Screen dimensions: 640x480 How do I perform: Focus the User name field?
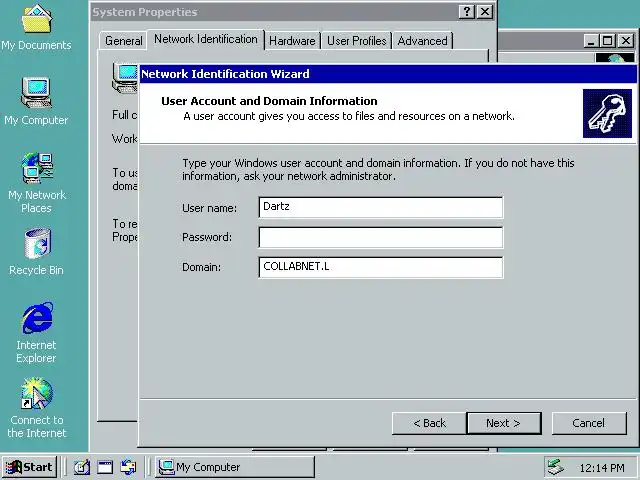(x=381, y=207)
